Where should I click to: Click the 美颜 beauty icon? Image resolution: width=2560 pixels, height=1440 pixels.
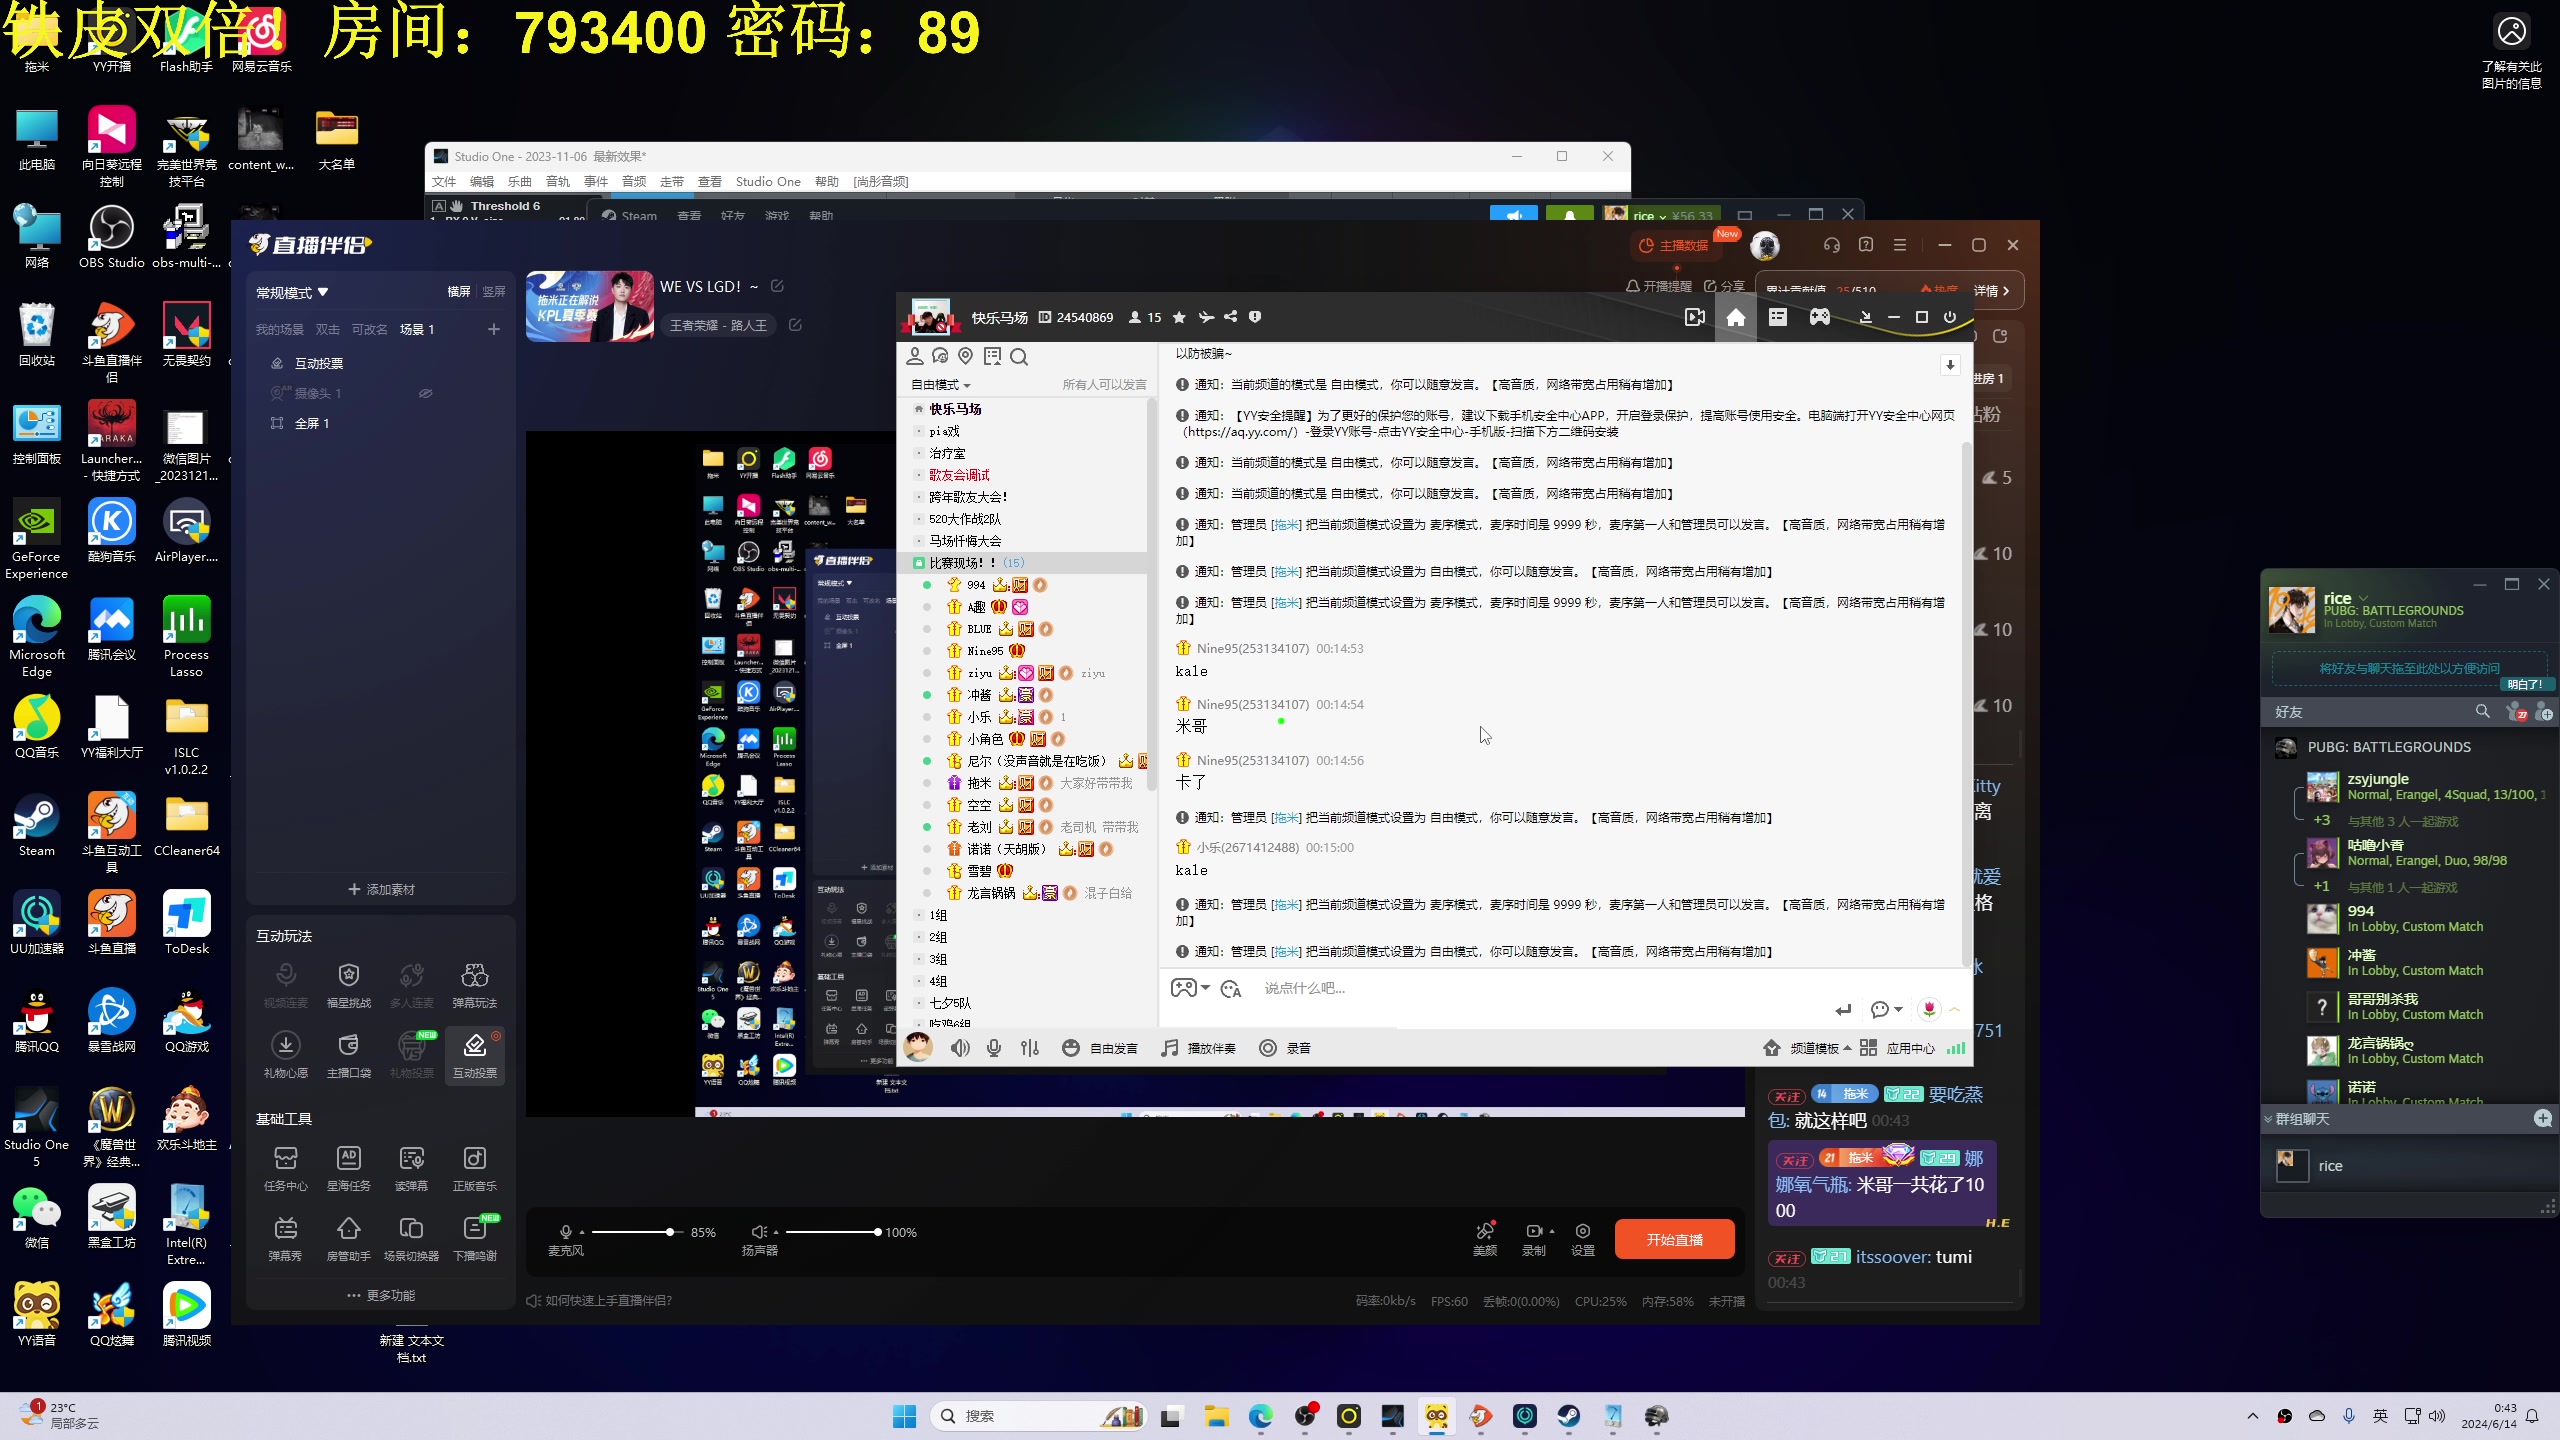1485,1238
